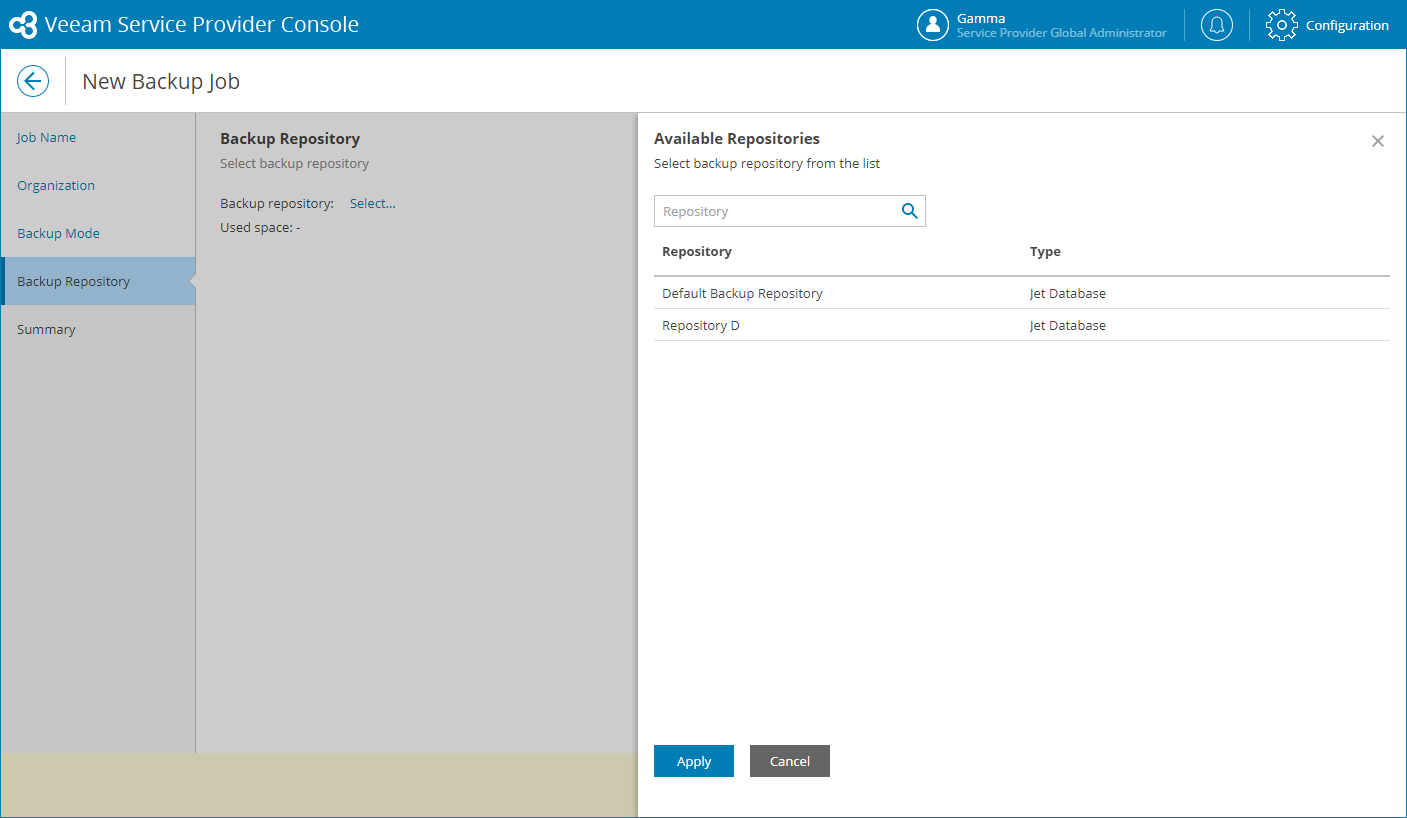Close the Available Repositories panel

click(1378, 141)
